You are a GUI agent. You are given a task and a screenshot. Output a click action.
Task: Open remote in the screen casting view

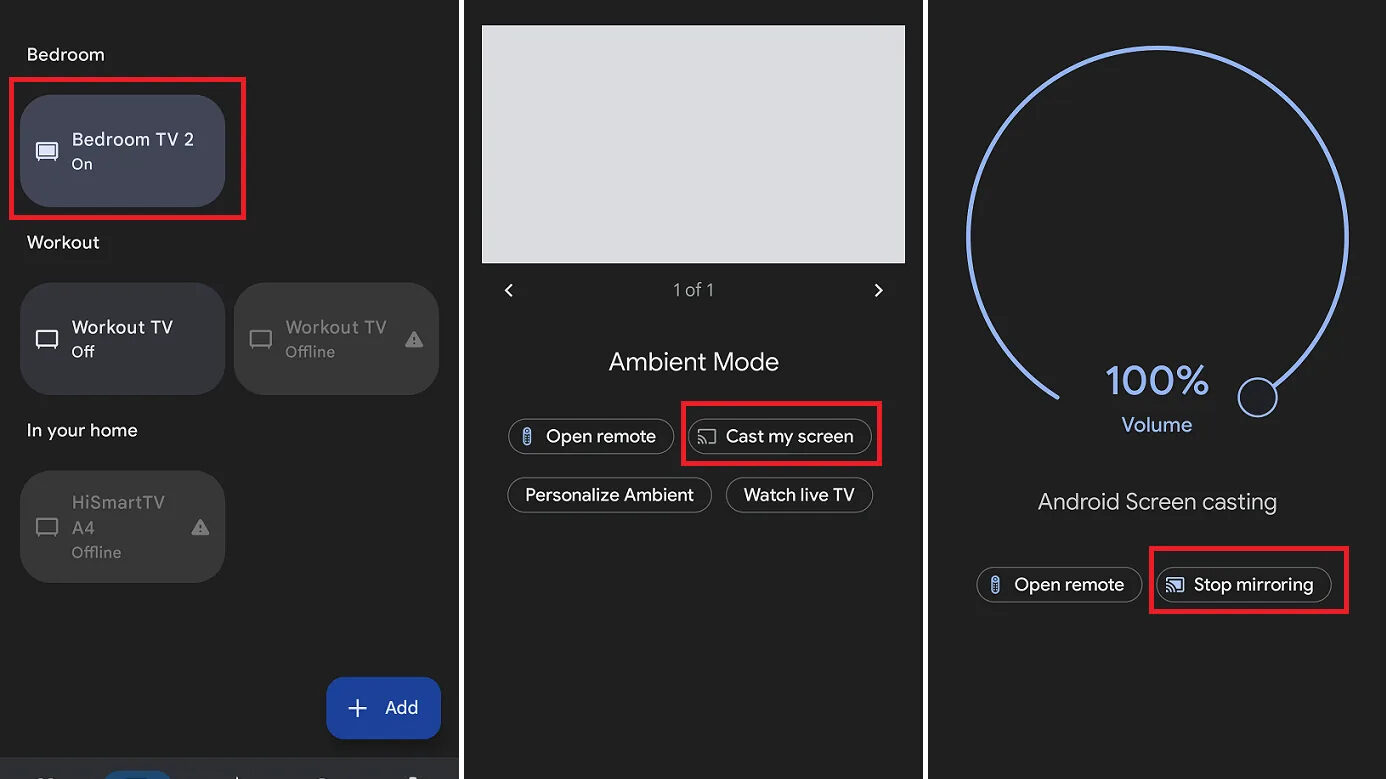pyautogui.click(x=1059, y=585)
